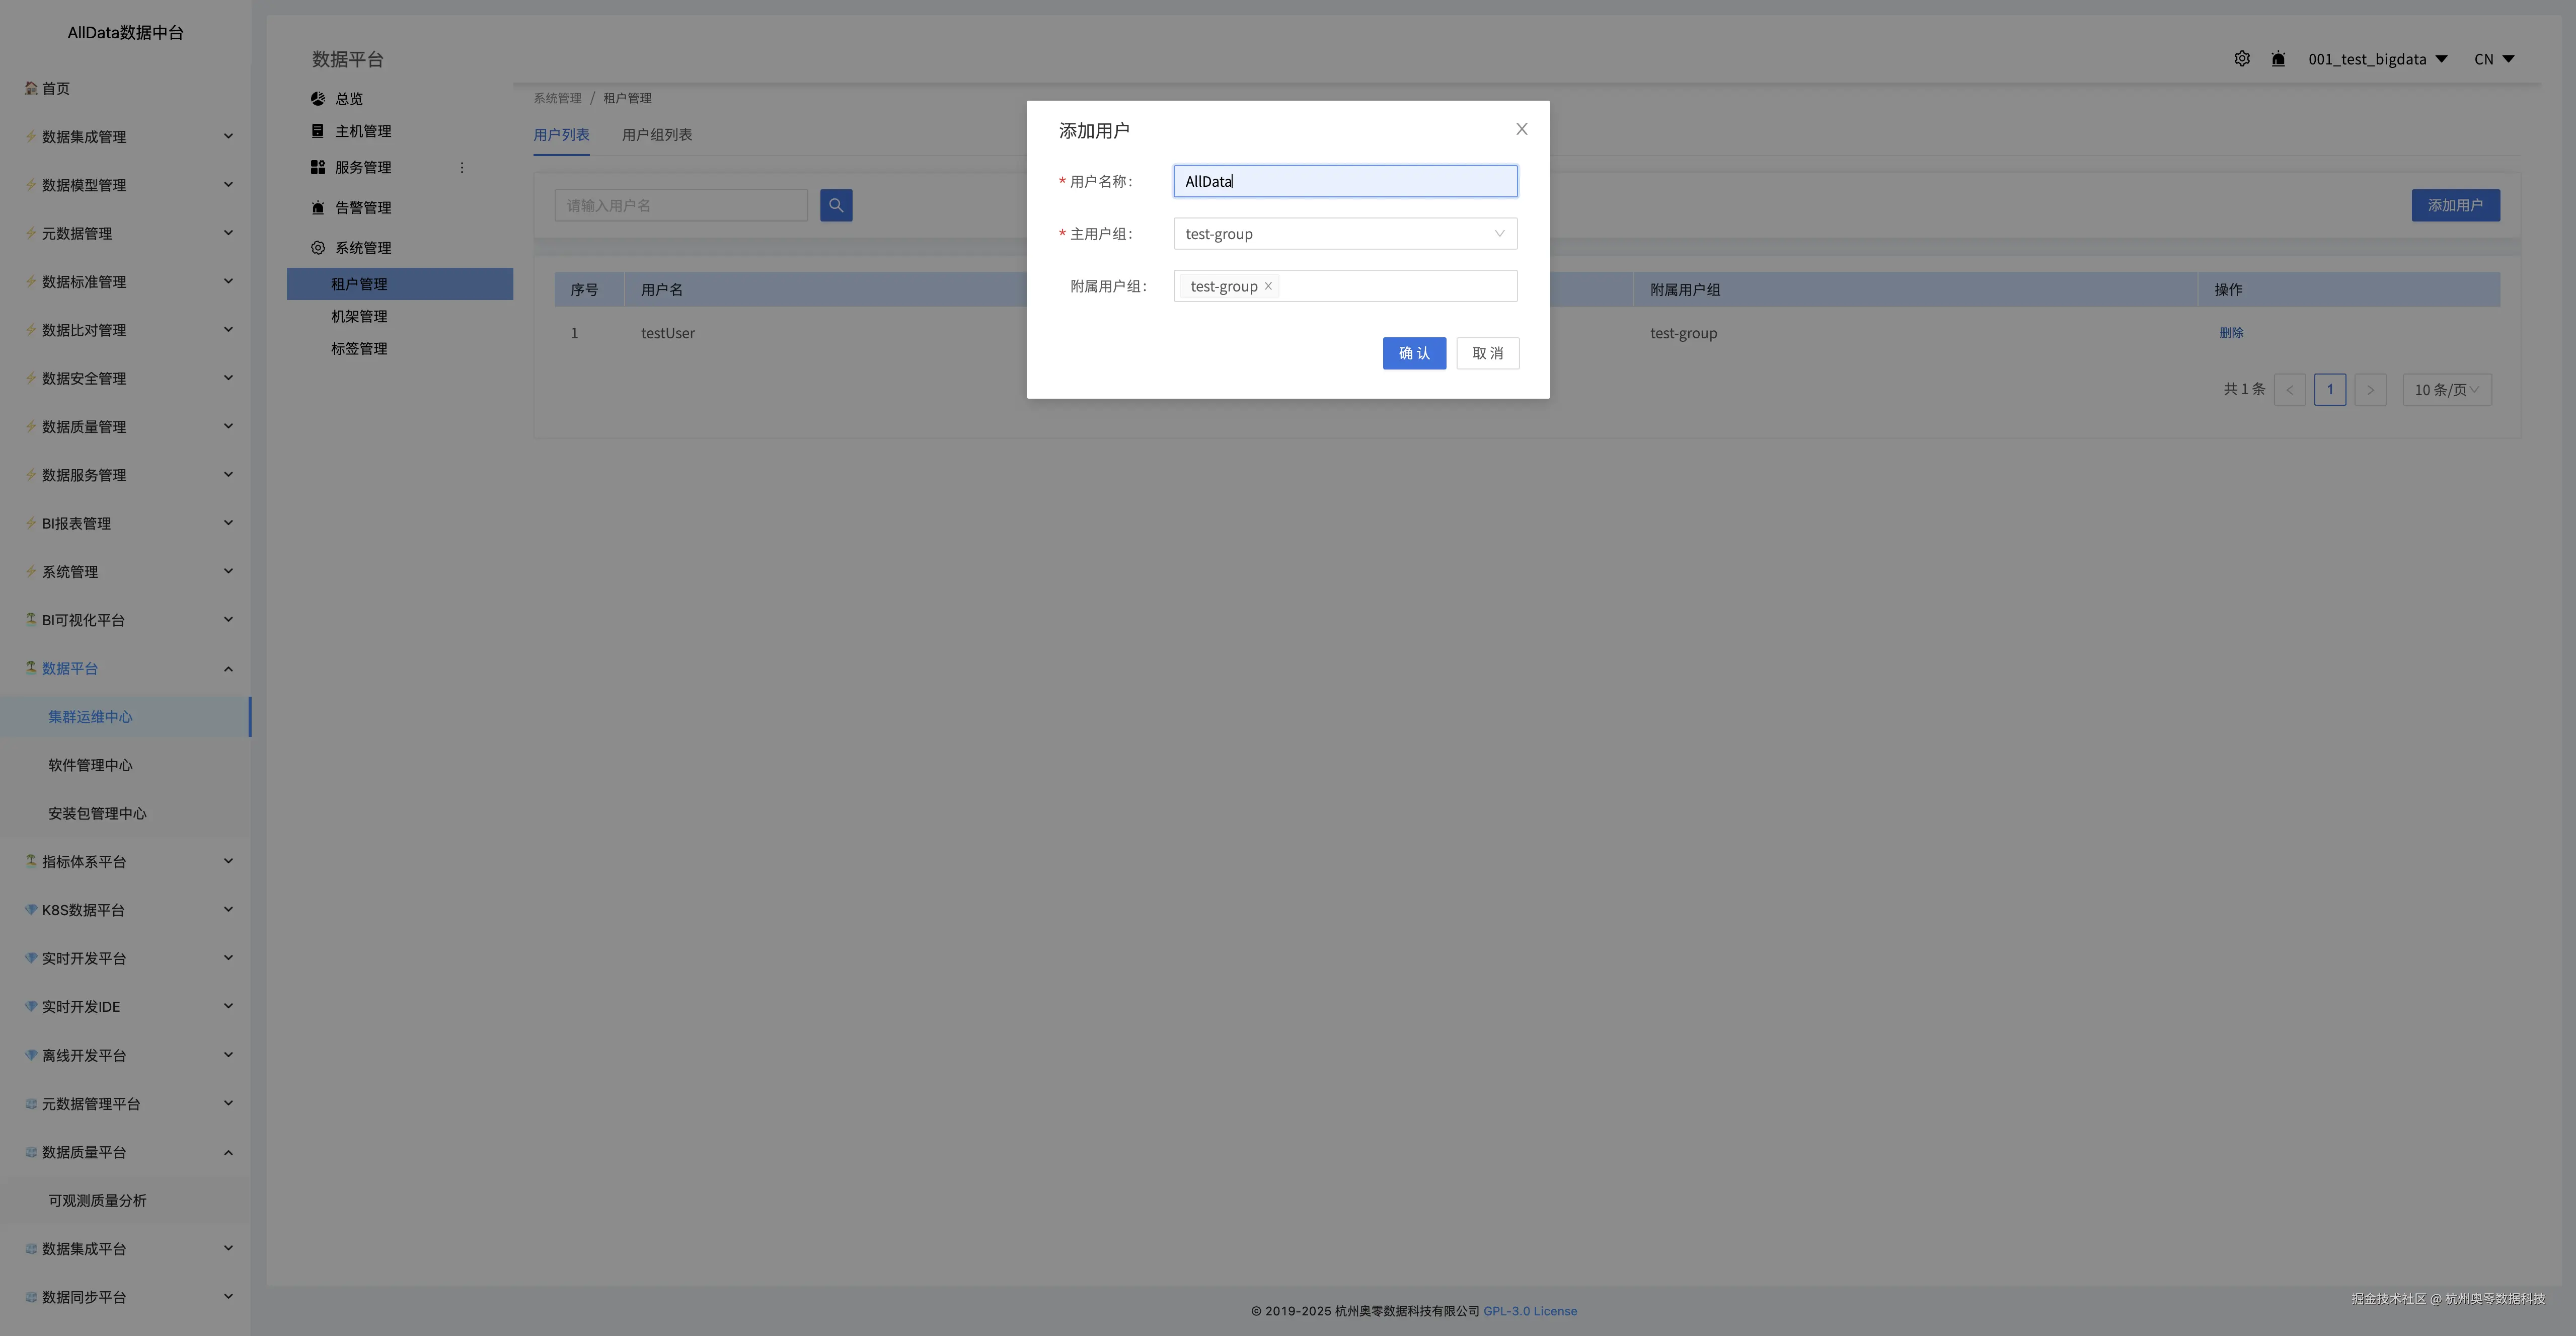Viewport: 2576px width, 1336px height.
Task: Open the GPL-3.0 License link
Action: (1529, 1311)
